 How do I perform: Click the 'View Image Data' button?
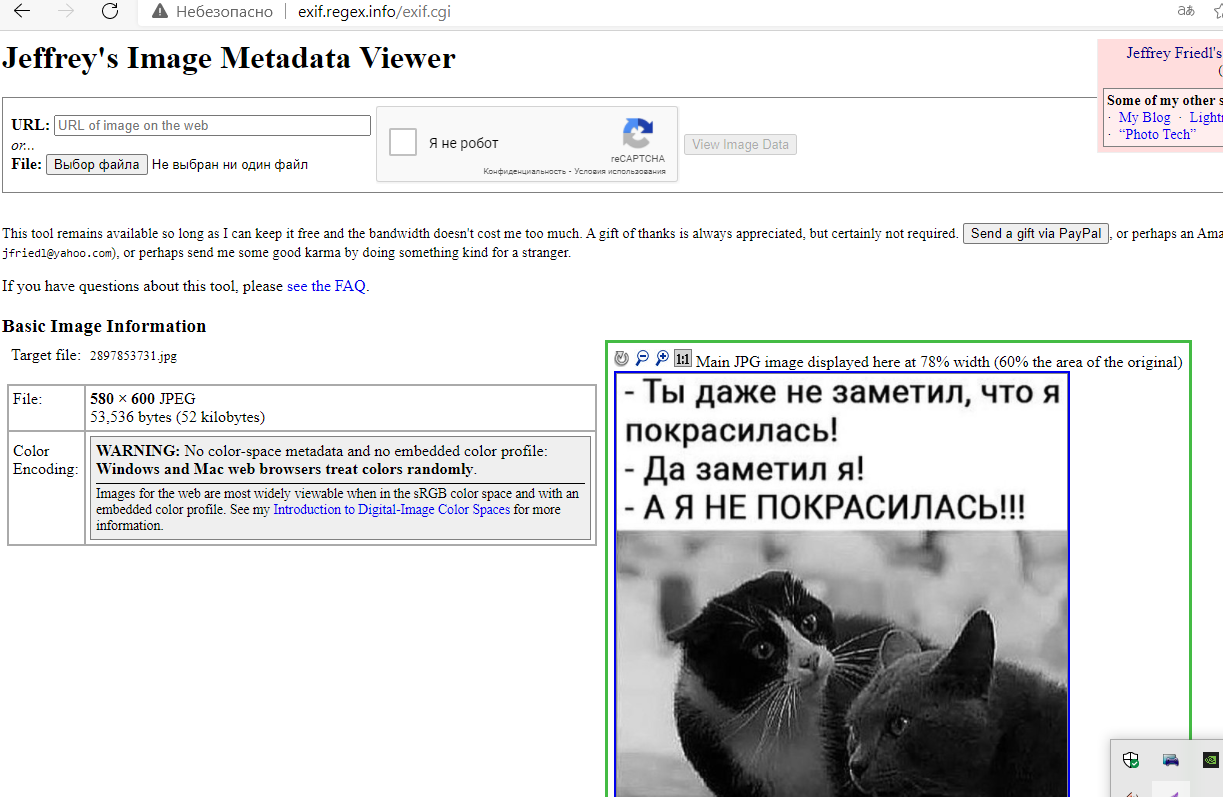740,144
